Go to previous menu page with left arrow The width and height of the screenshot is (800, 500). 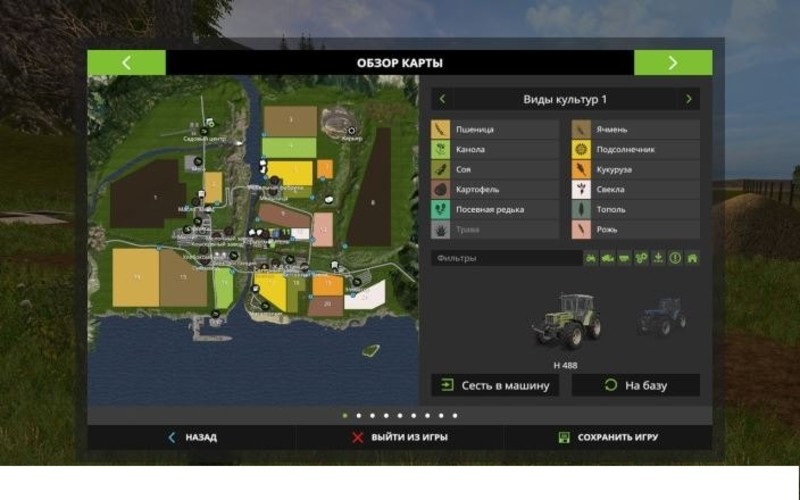pyautogui.click(x=126, y=62)
